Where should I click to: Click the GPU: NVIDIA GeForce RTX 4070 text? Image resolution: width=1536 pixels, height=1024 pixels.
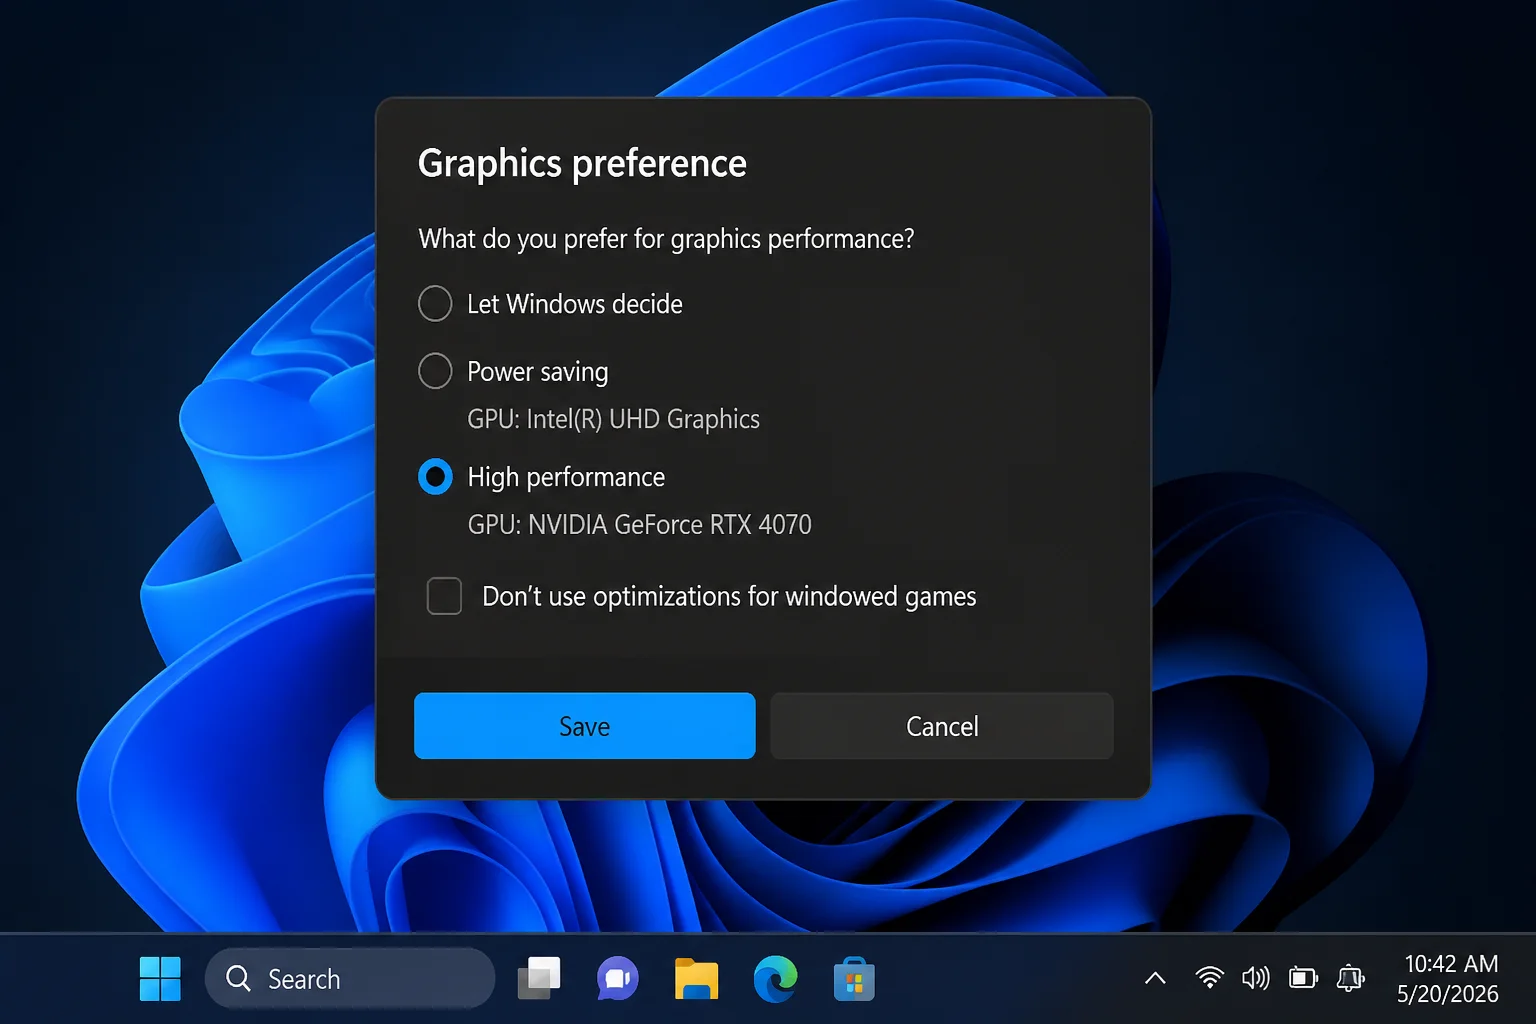coord(640,524)
